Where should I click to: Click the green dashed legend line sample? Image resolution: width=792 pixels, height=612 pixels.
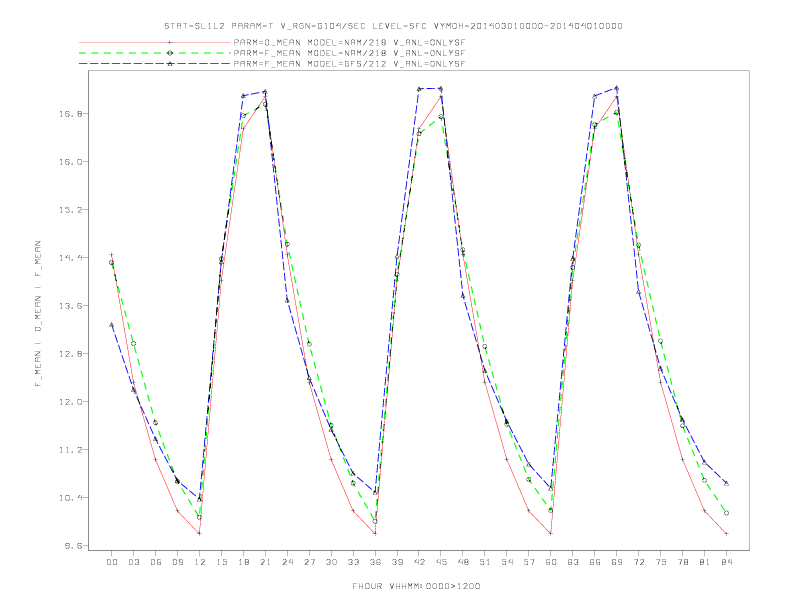[x=155, y=53]
